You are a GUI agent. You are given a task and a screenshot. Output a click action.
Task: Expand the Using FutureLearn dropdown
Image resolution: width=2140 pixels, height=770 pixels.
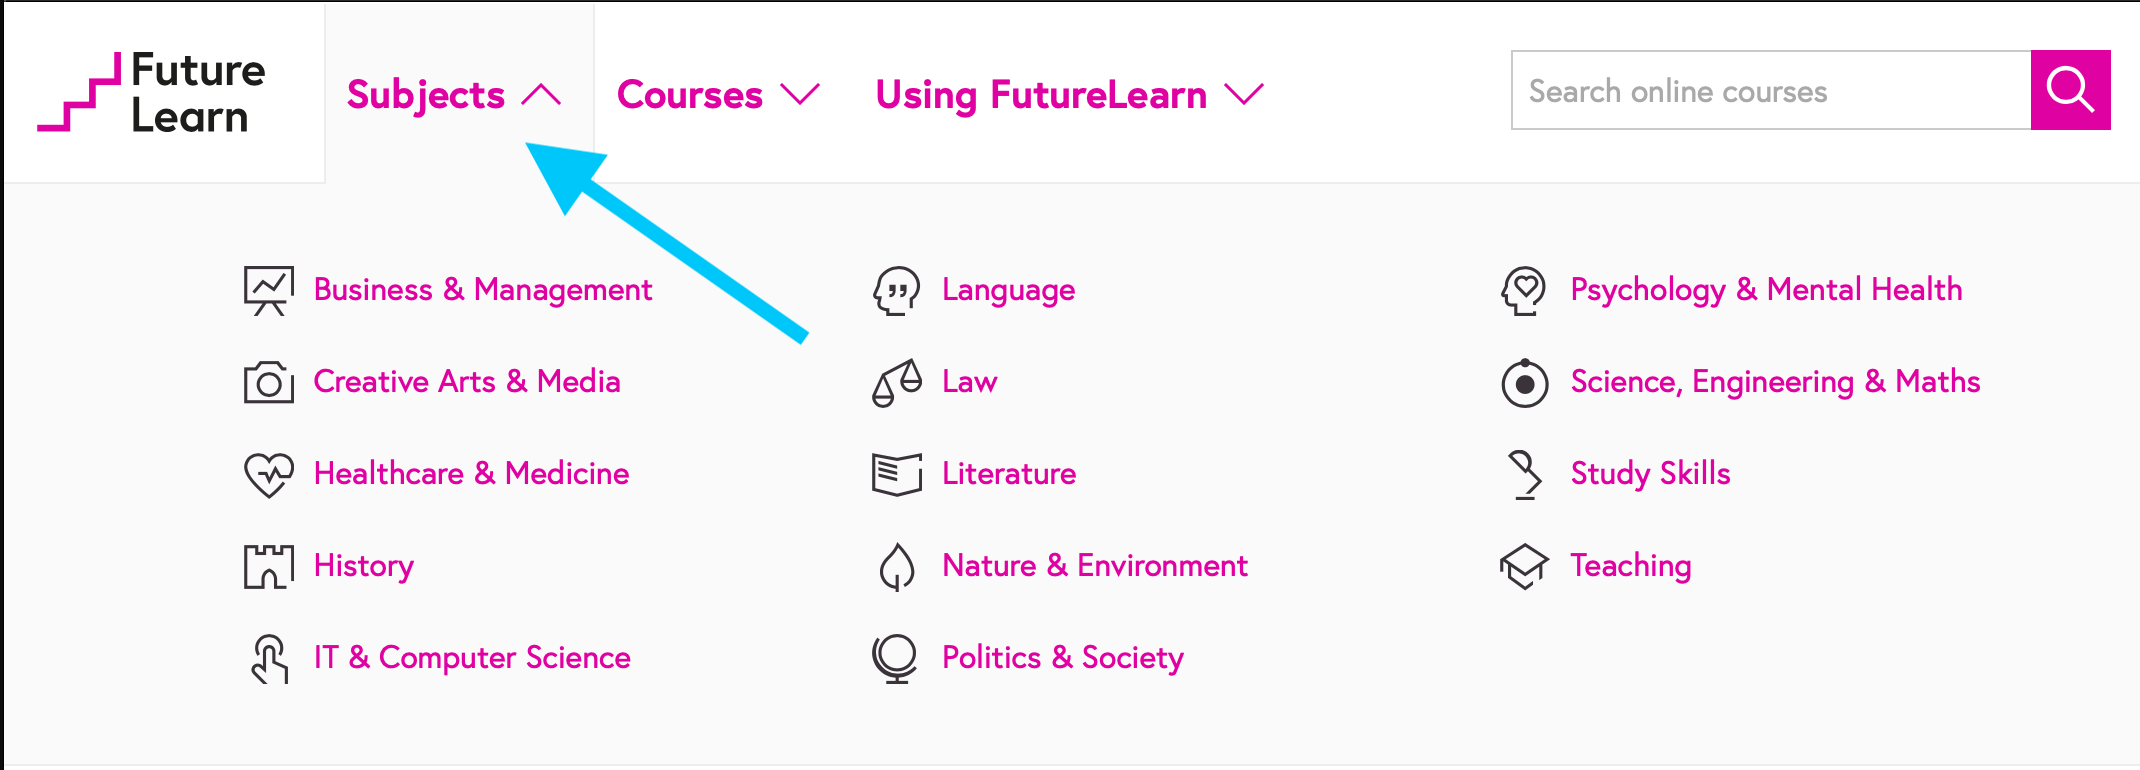[x=1068, y=95]
